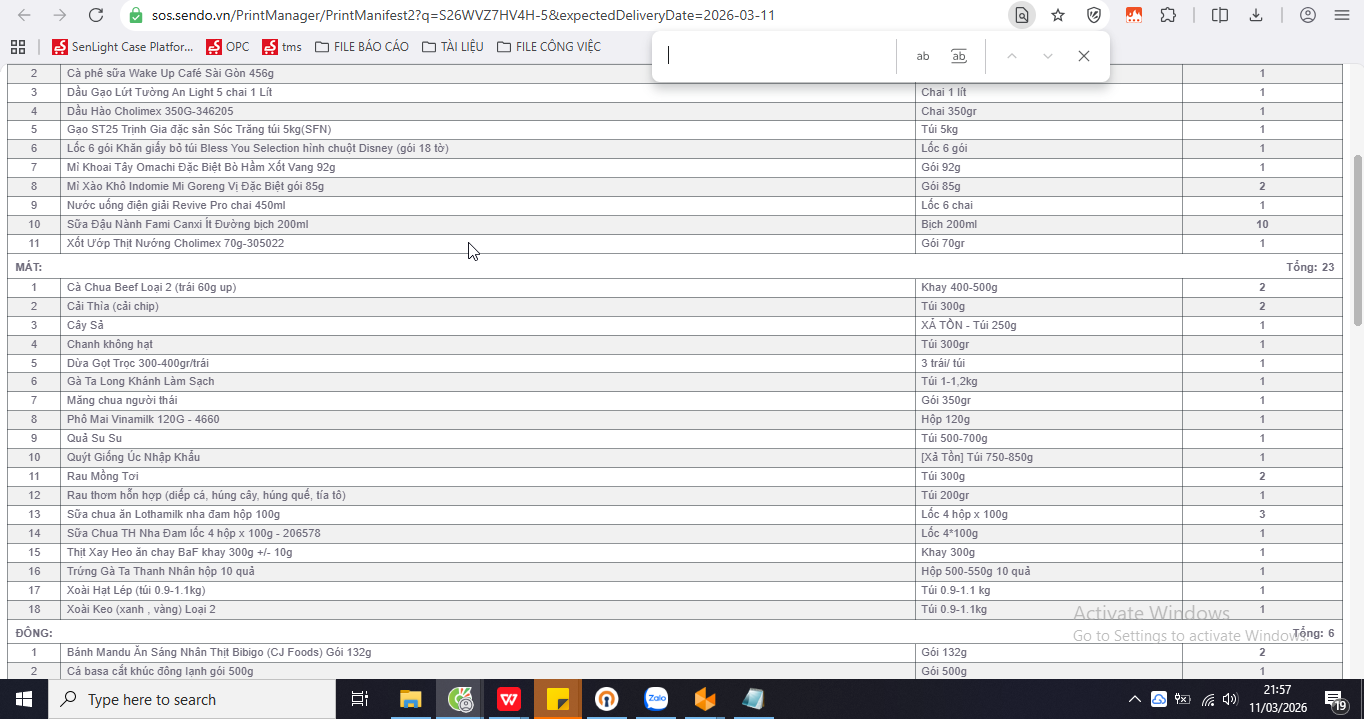
Task: Open the FILE CÔNG VIỆC bookmark folder
Action: [549, 46]
